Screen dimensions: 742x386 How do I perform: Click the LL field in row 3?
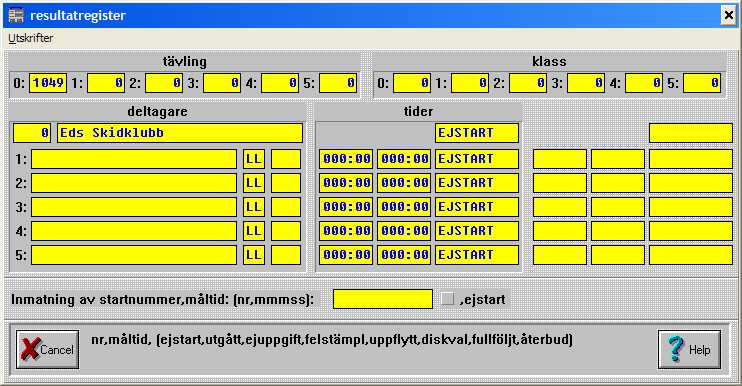point(254,207)
